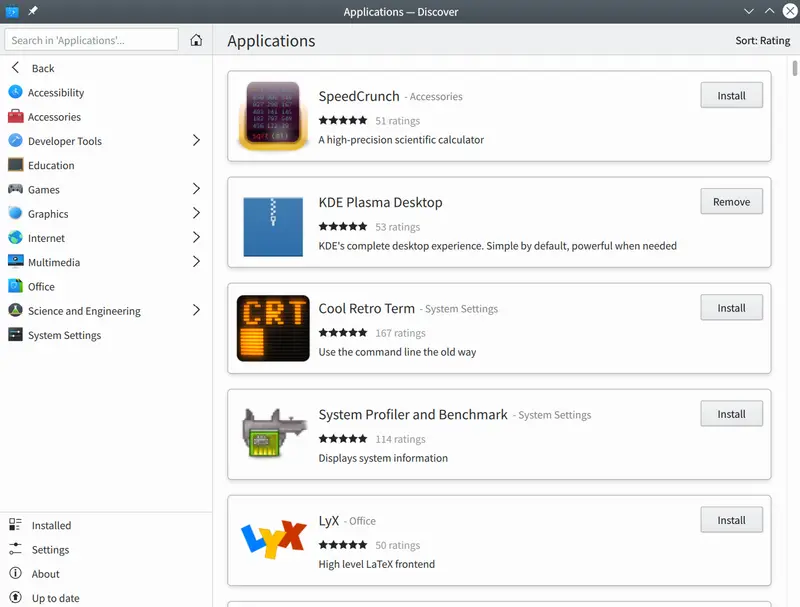800x607 pixels.
Task: Click the application list scrollbar handle
Action: (794, 68)
